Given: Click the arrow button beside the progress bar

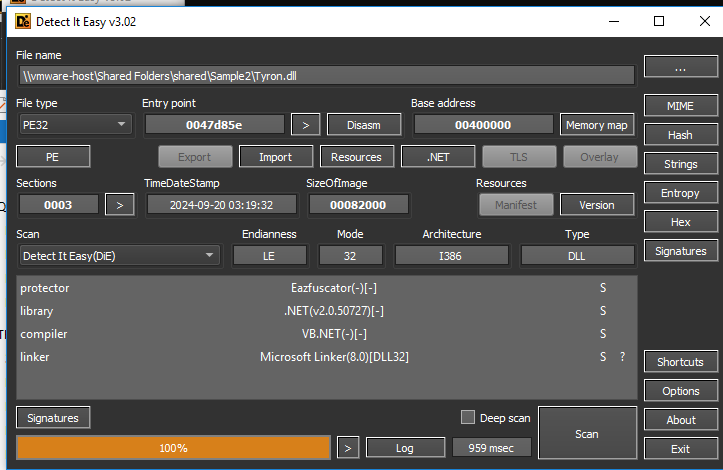Looking at the screenshot, I should (x=348, y=448).
